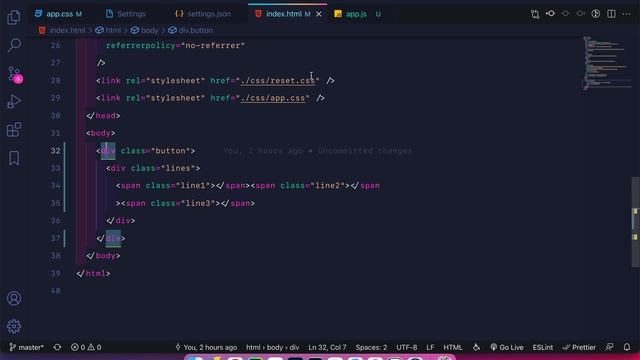Image resolution: width=640 pixels, height=360 pixels.
Task: Open the Source Control view
Action: tap(15, 74)
